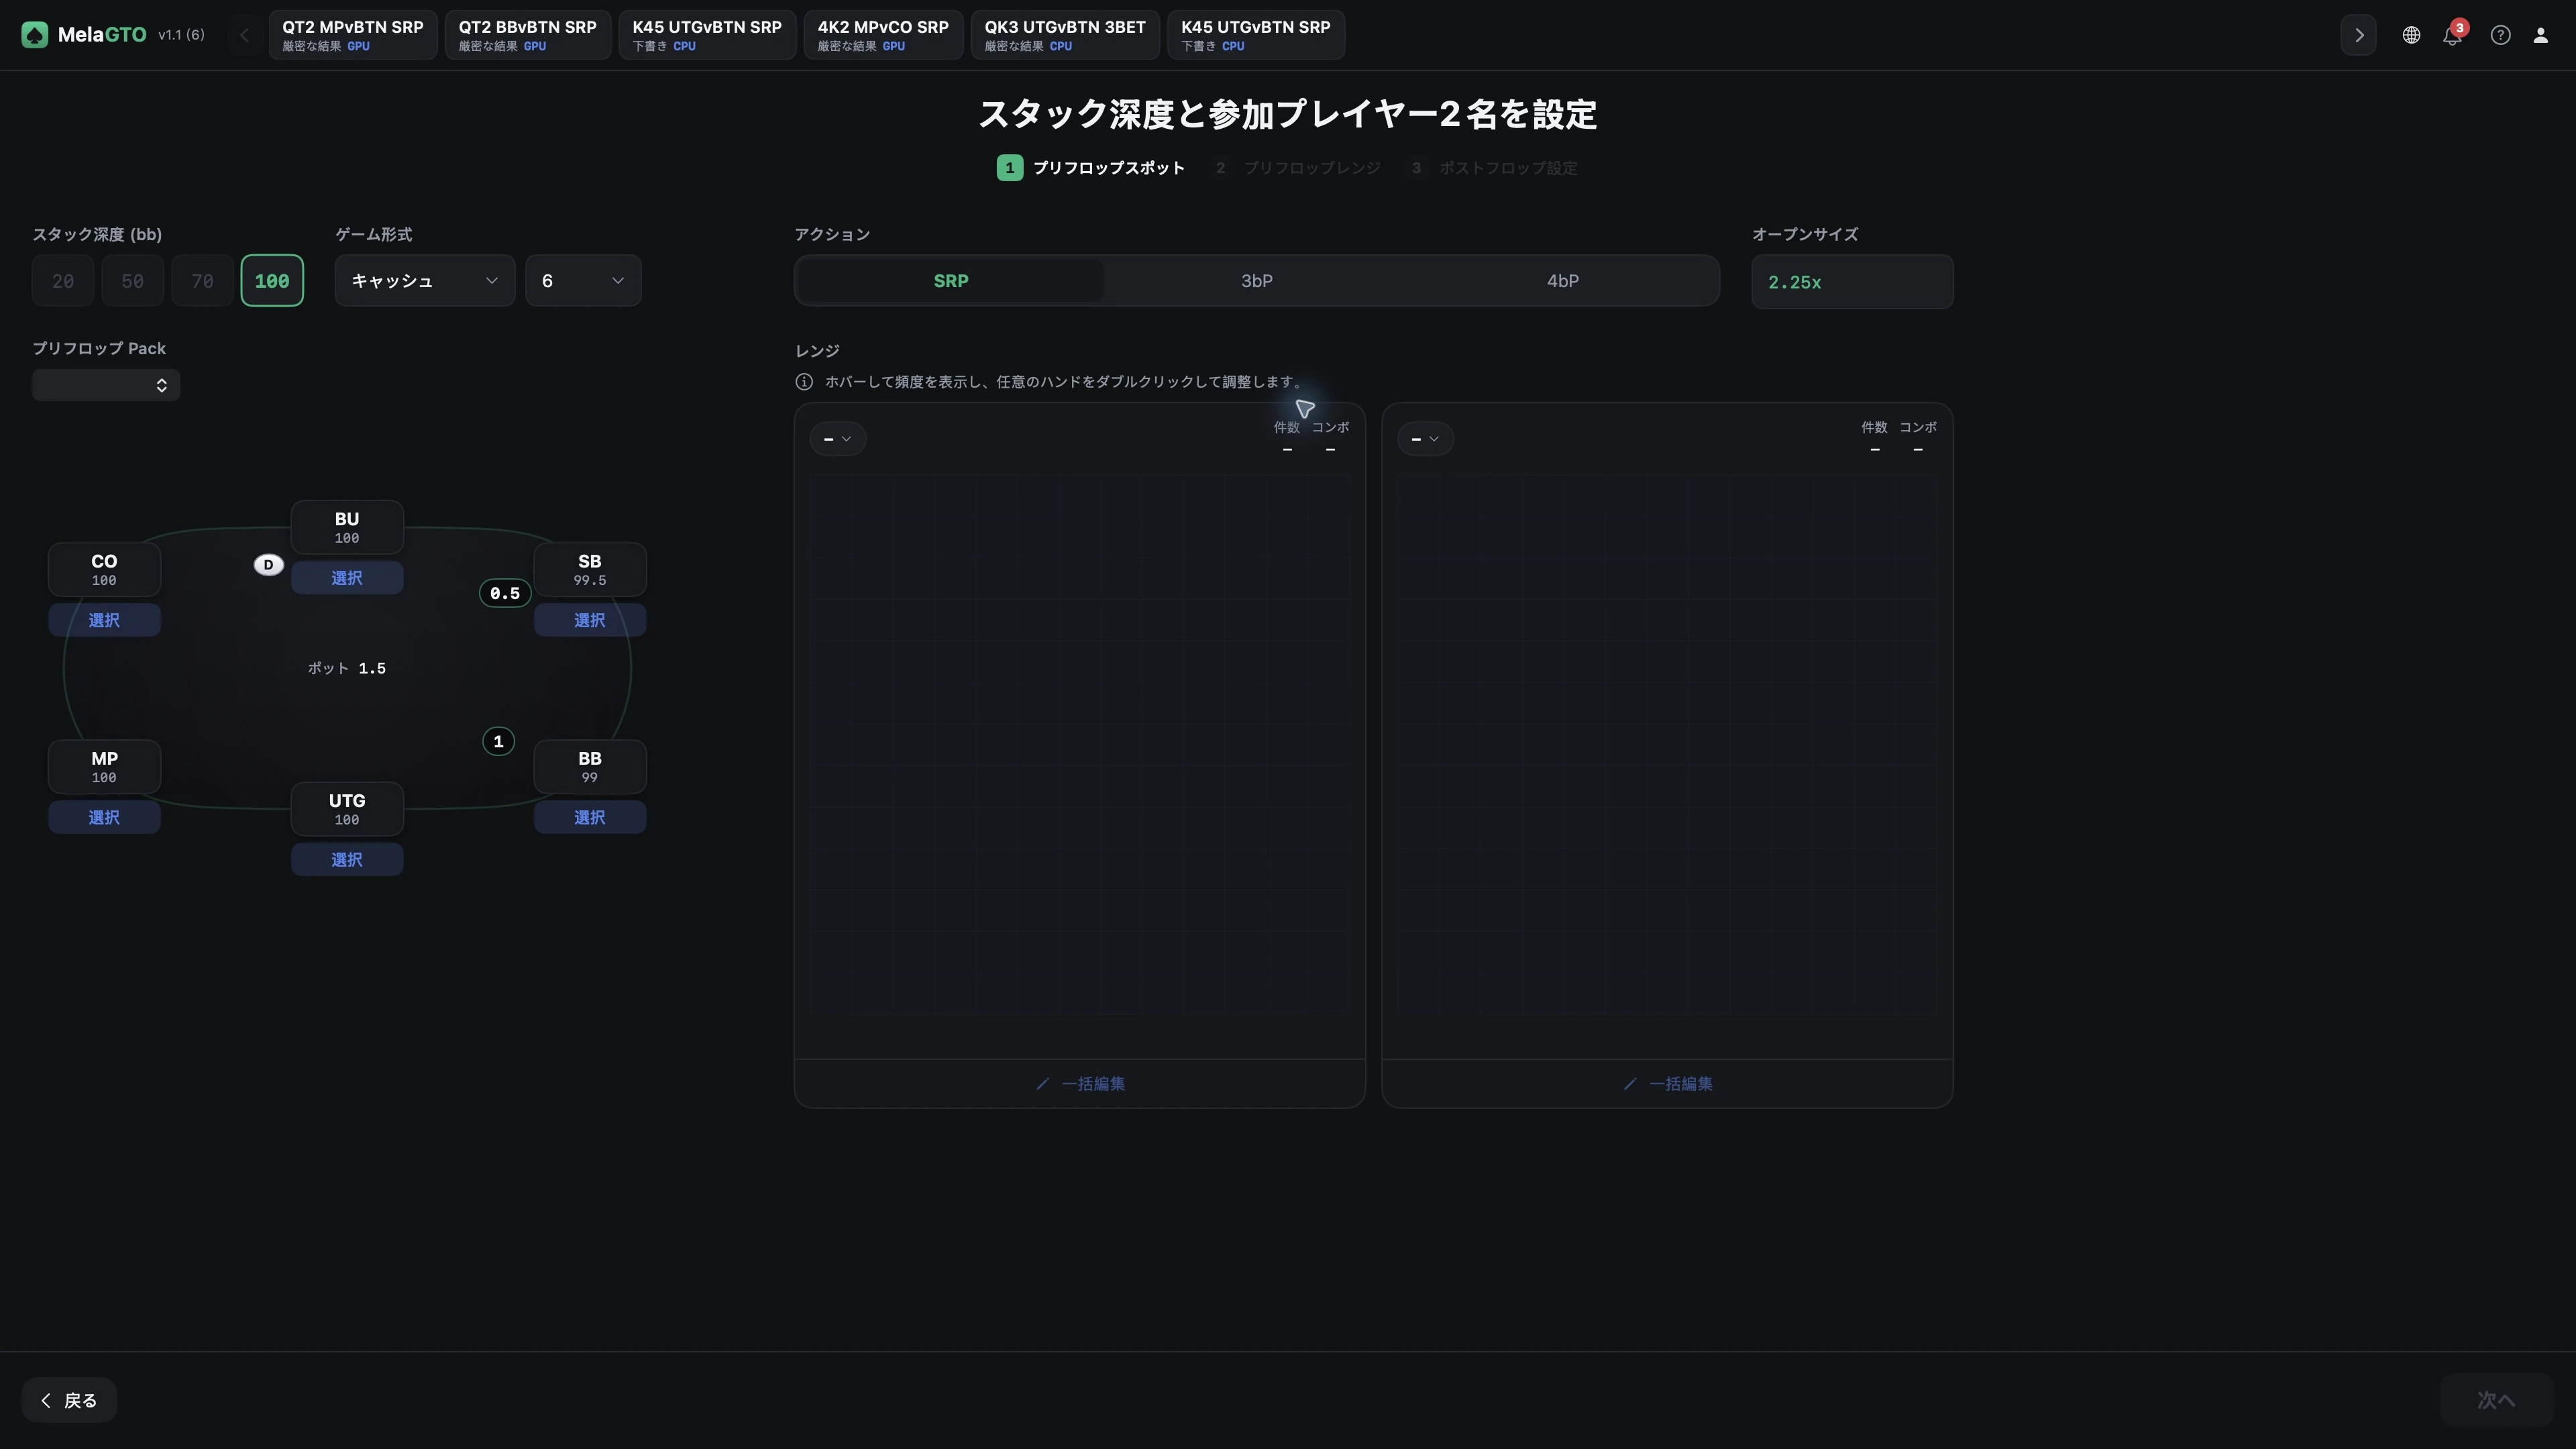The width and height of the screenshot is (2576, 1449).
Task: Click 選択 under the UTG seat
Action: pyautogui.click(x=347, y=860)
